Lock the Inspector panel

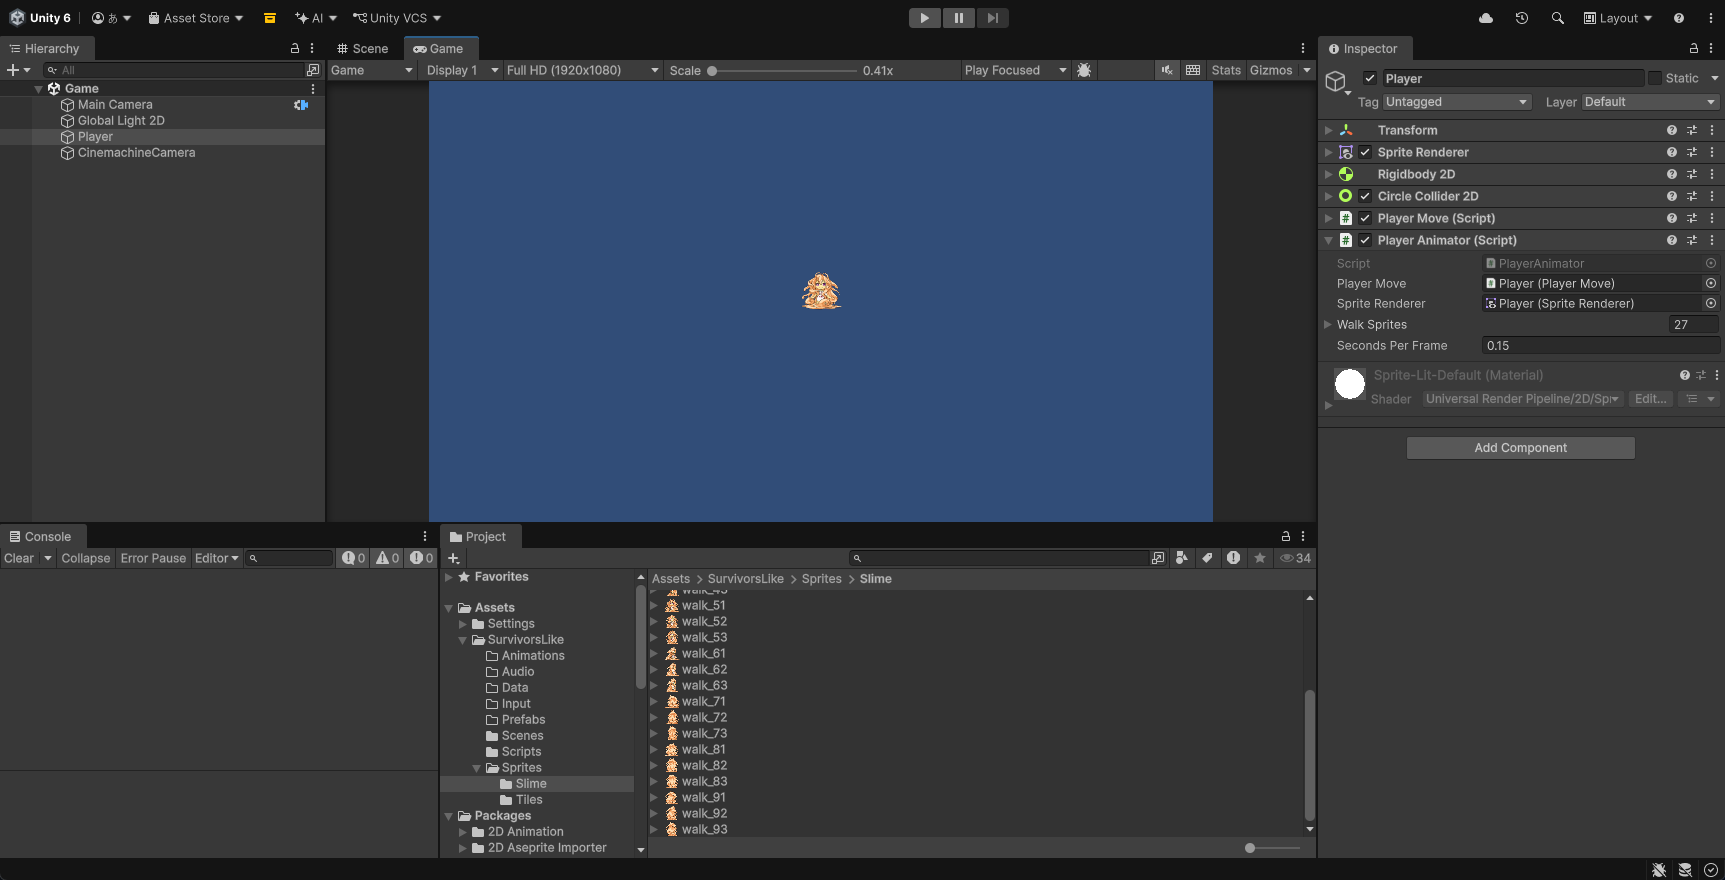pos(1693,48)
